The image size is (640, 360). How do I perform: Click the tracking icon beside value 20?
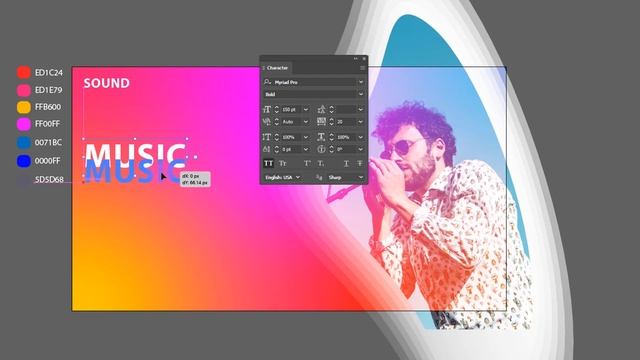click(322, 122)
